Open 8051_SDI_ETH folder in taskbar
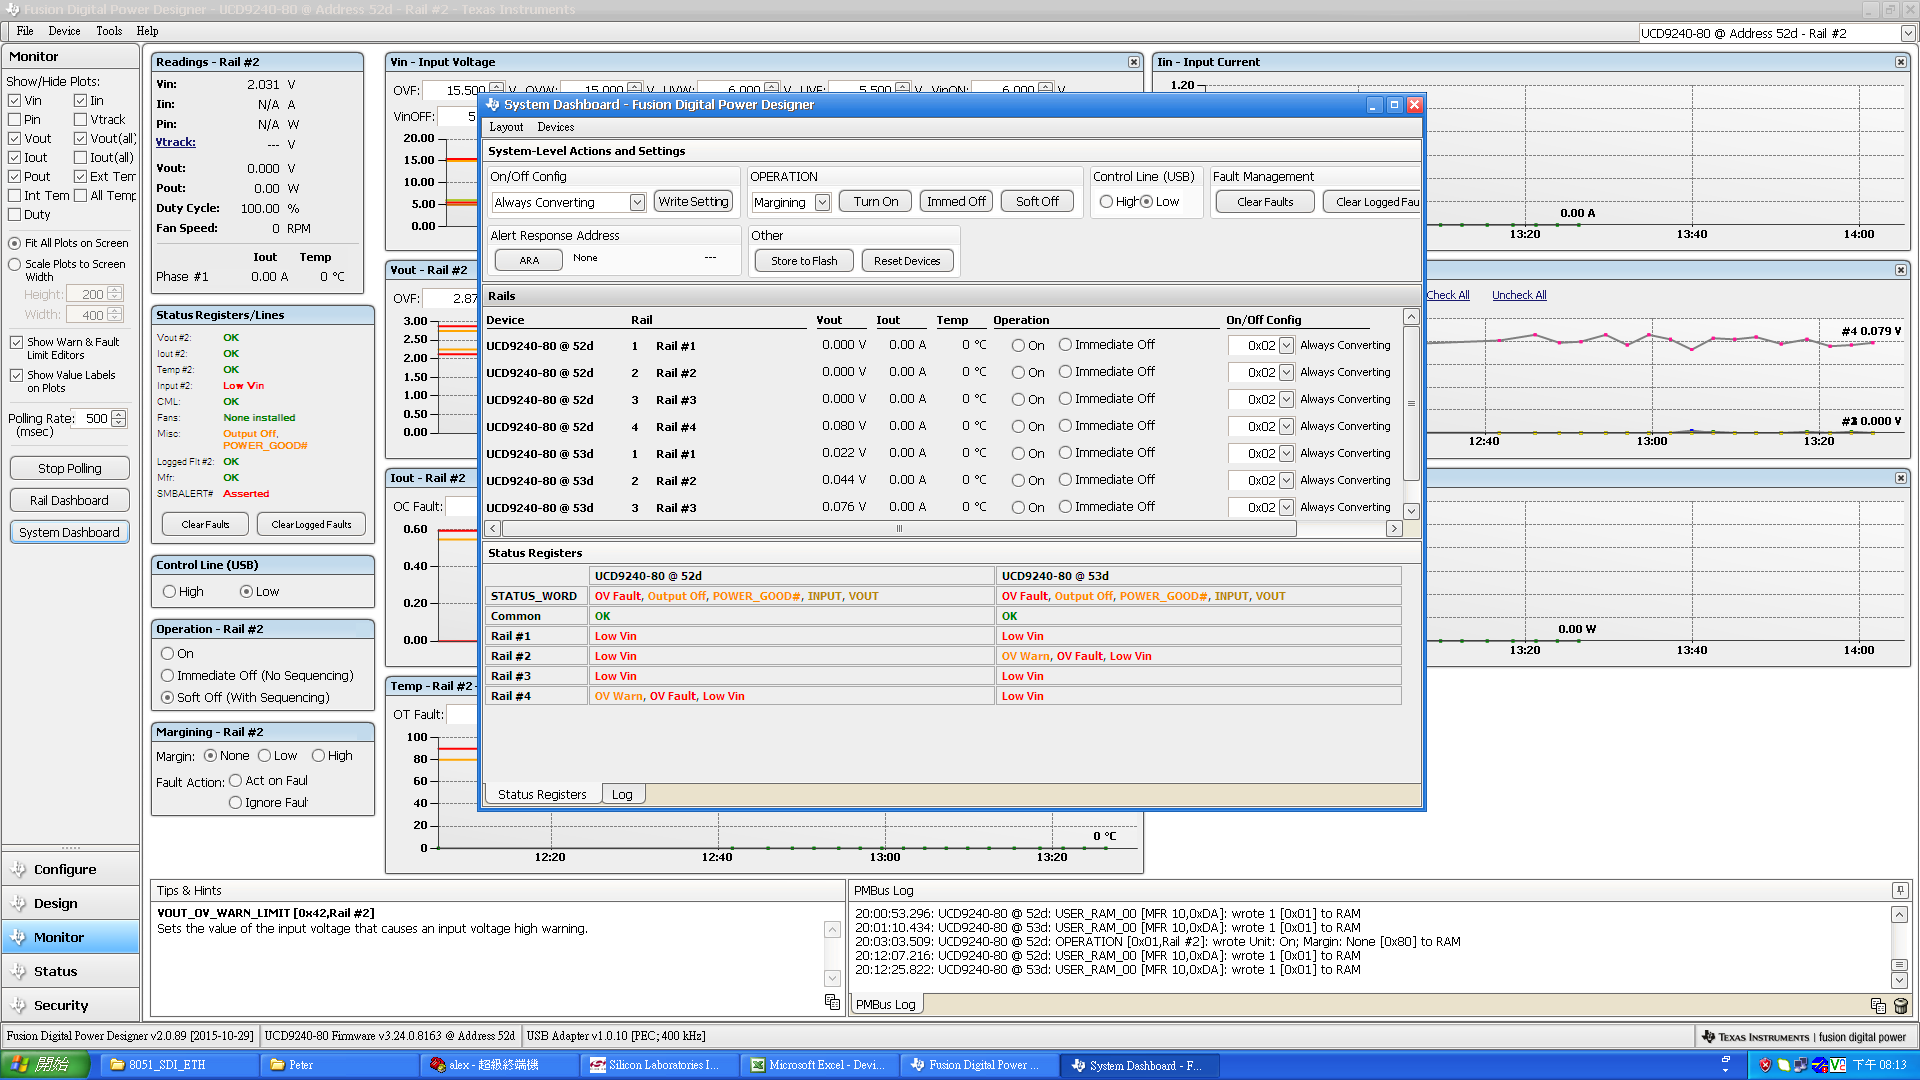Image resolution: width=1920 pixels, height=1080 pixels. pos(179,1065)
